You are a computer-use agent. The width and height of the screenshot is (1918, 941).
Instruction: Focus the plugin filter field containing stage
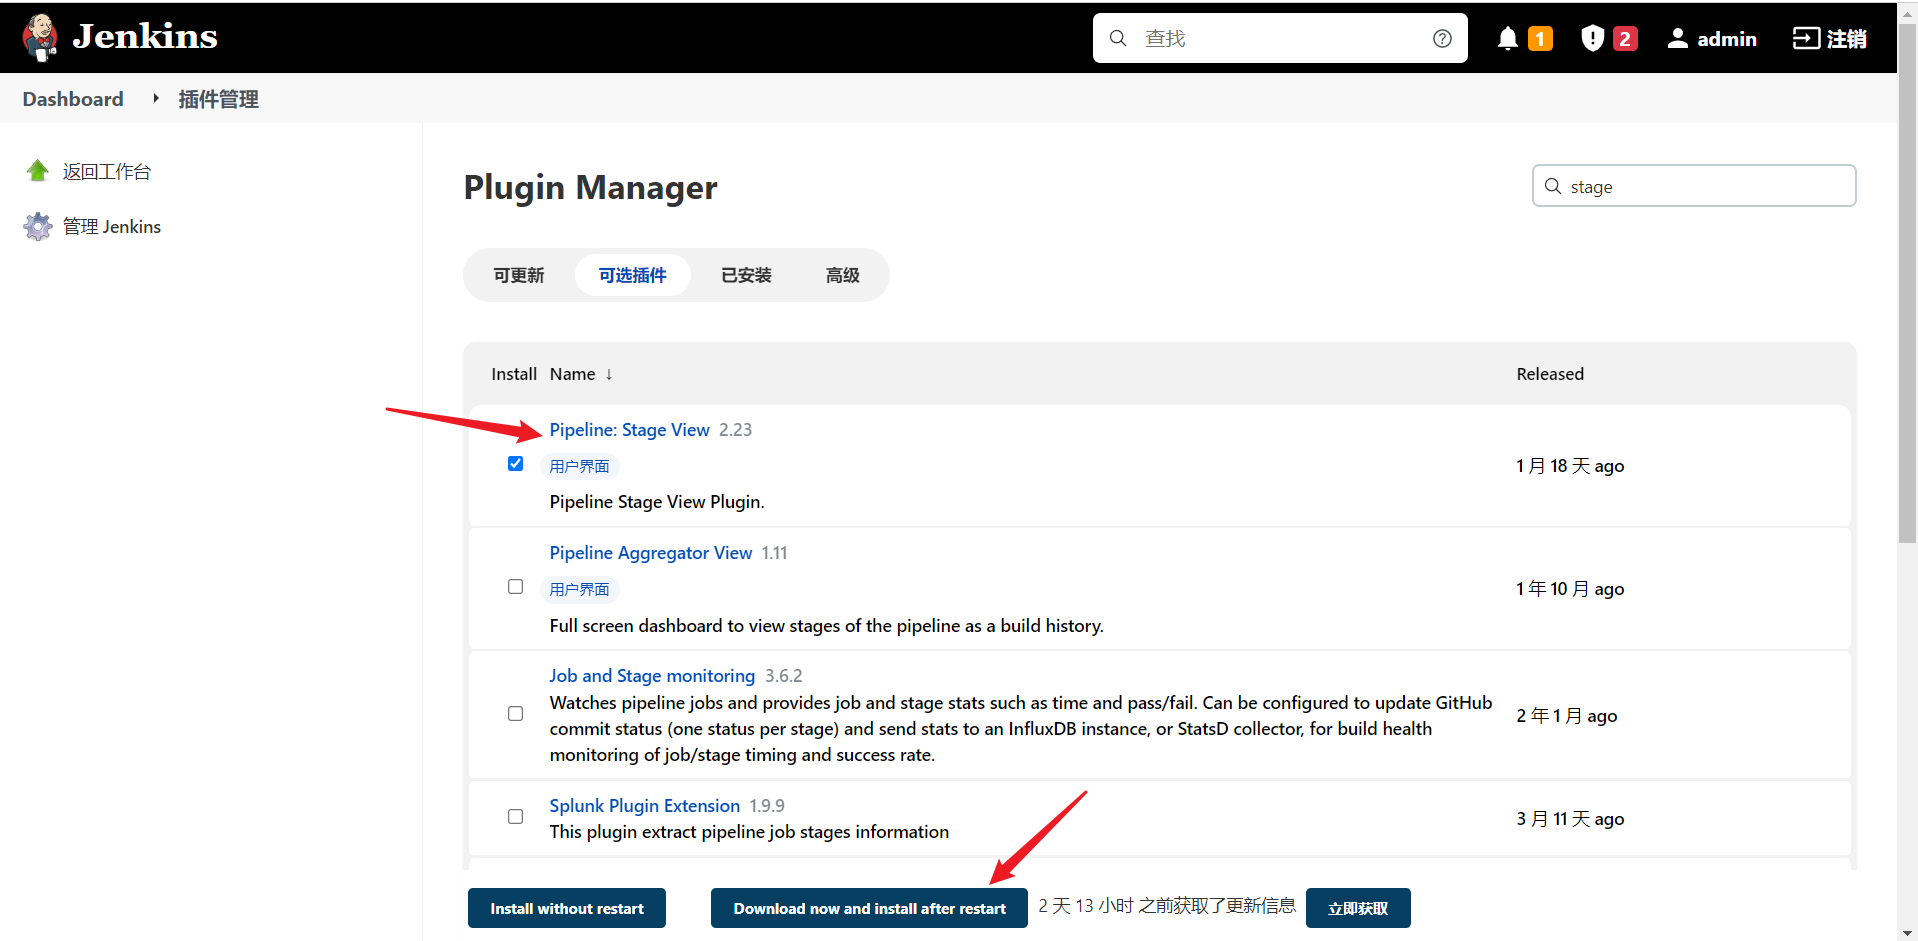click(x=1694, y=186)
